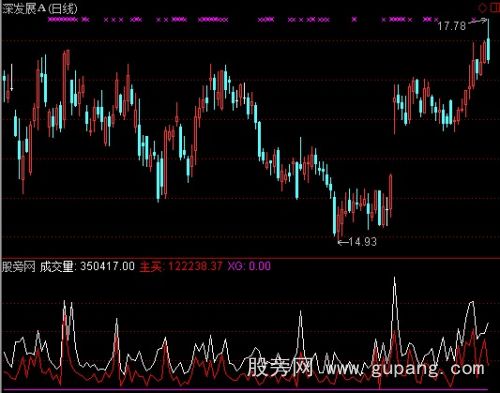Click the red divider between price and volume panels

coord(250,258)
